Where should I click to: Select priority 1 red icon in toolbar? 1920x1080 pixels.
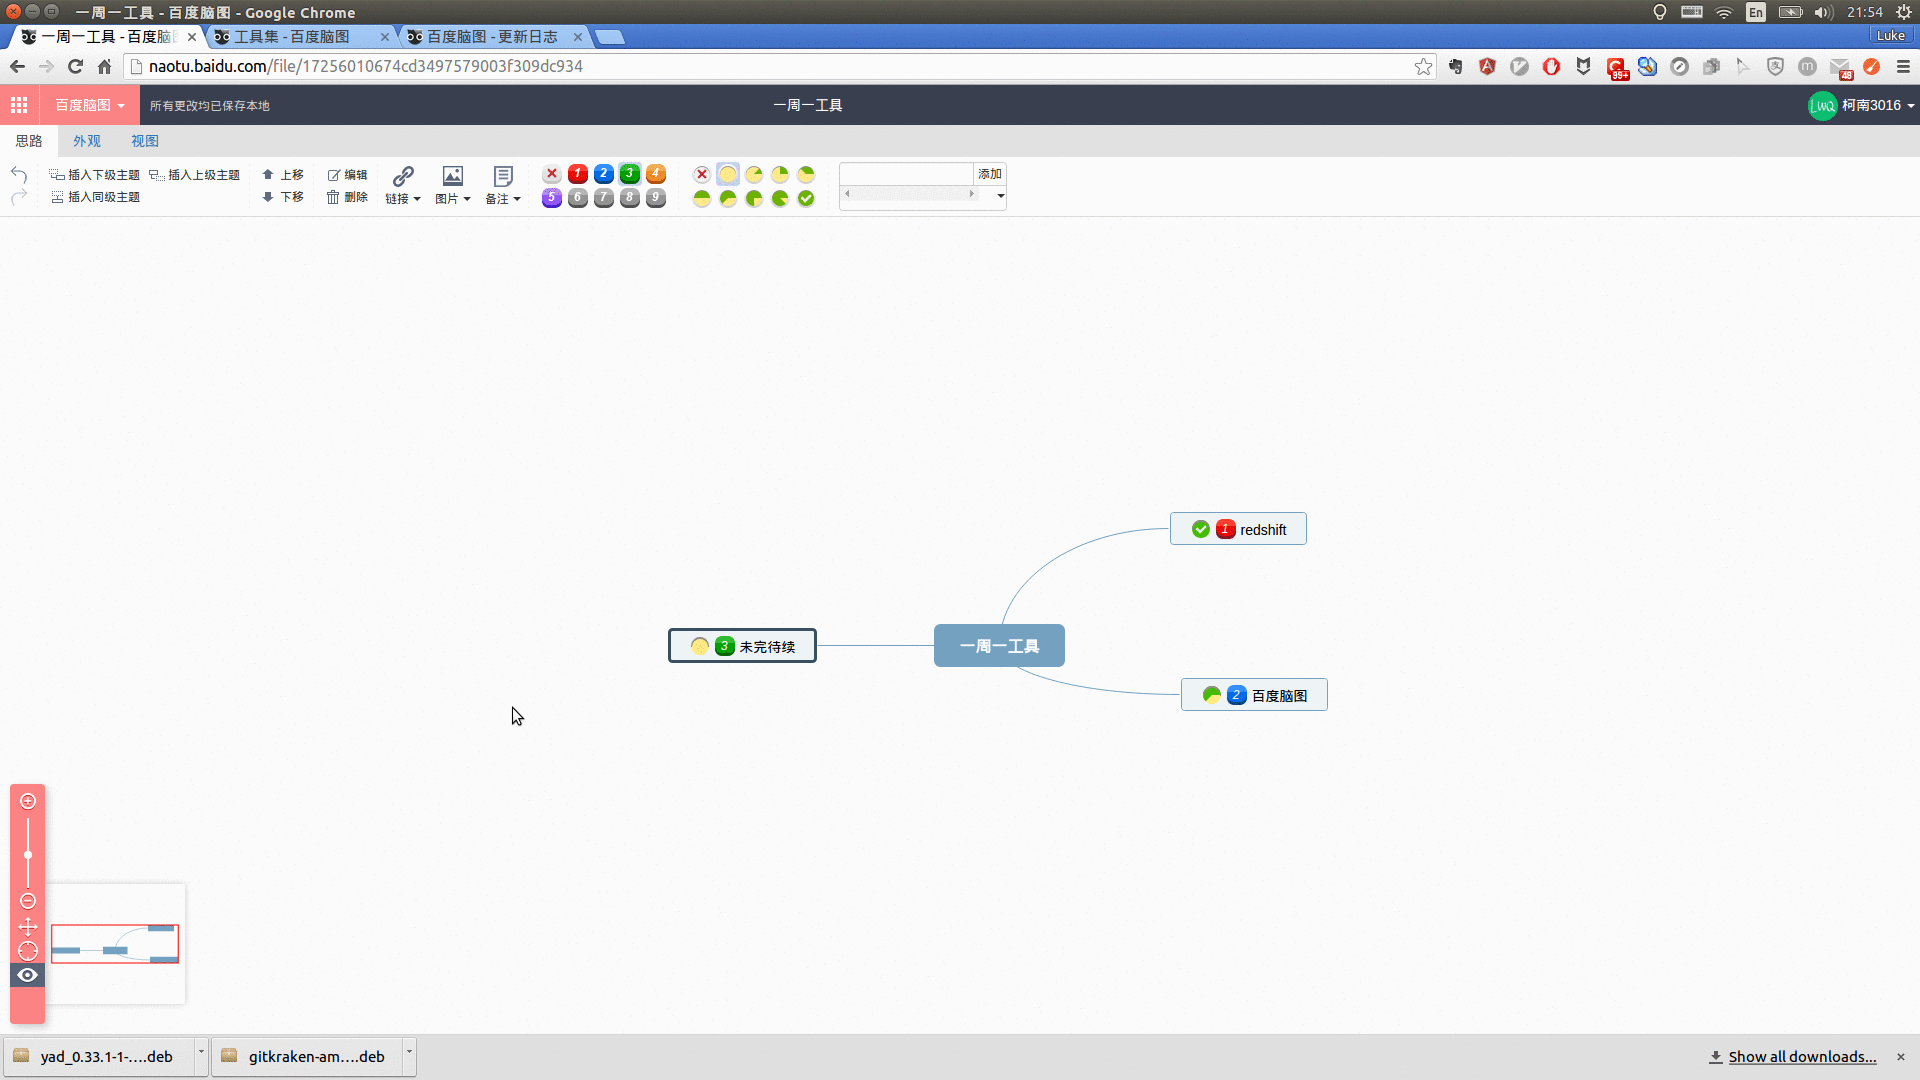[578, 174]
